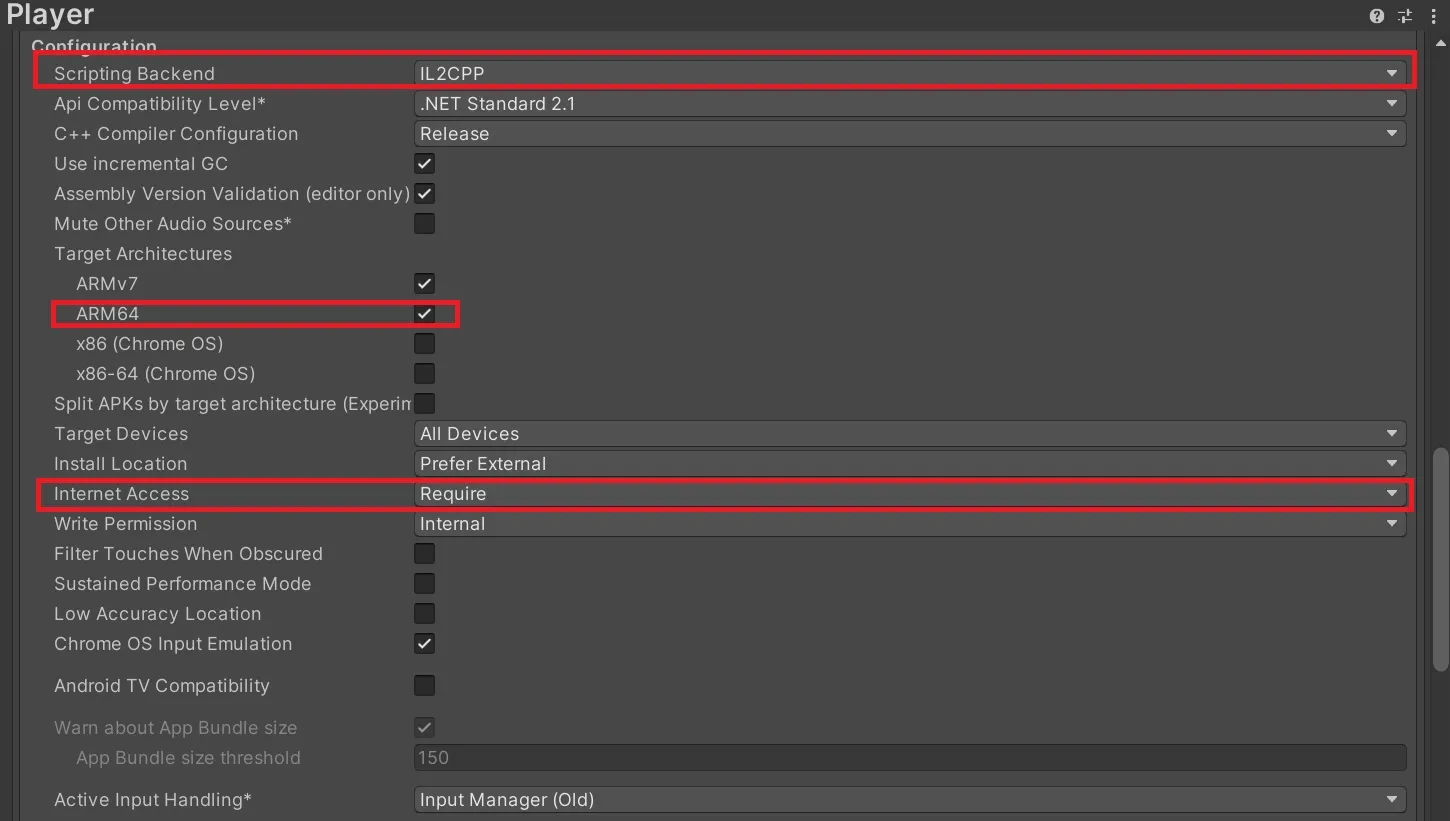The image size is (1450, 821).
Task: Expand the Api Compatibility Level dropdown
Action: (x=909, y=104)
